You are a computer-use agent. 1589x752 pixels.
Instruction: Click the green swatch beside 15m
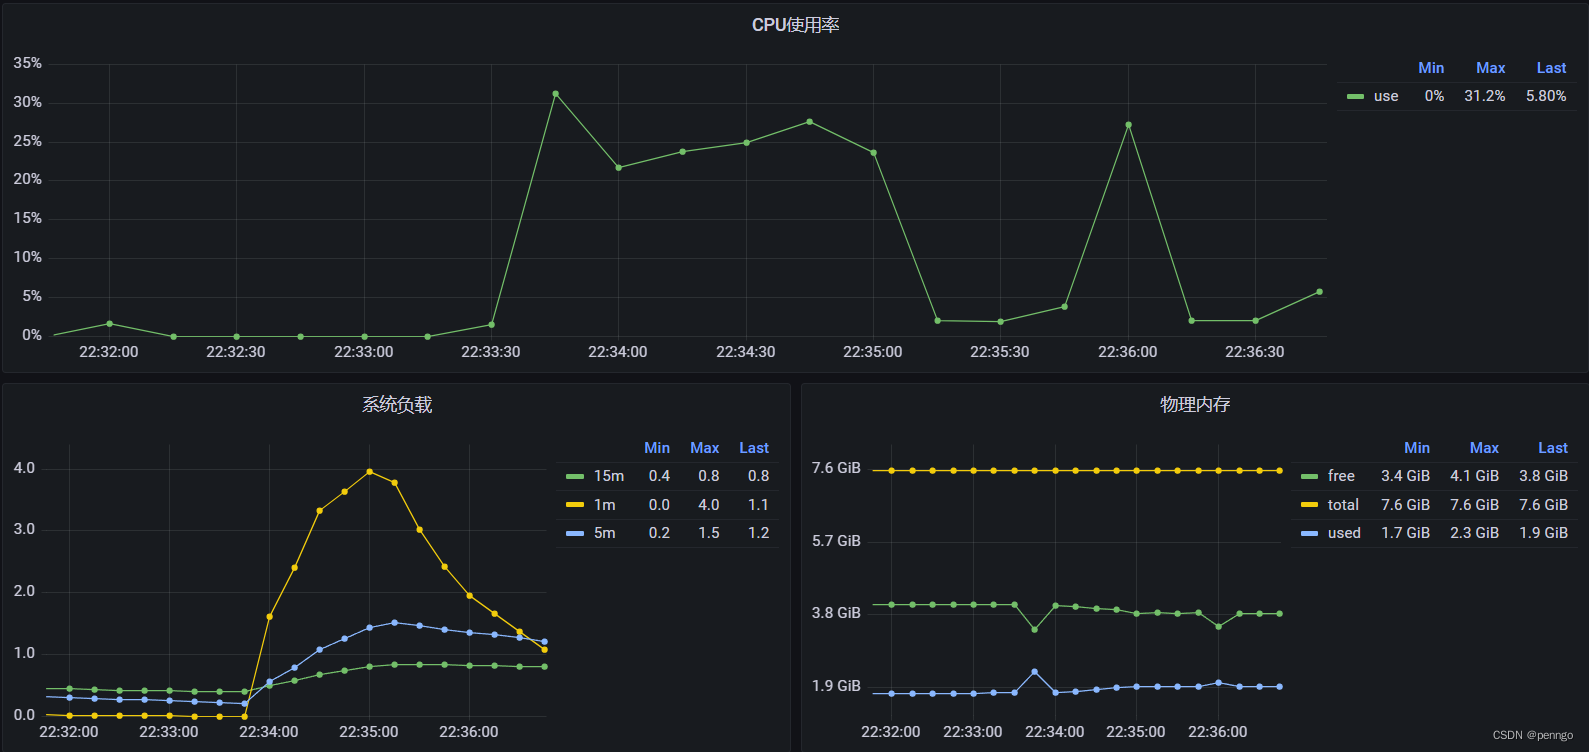coord(574,477)
